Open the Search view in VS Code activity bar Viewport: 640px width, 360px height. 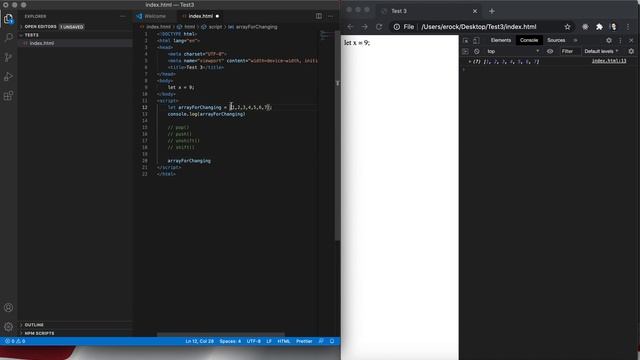pos(8,38)
